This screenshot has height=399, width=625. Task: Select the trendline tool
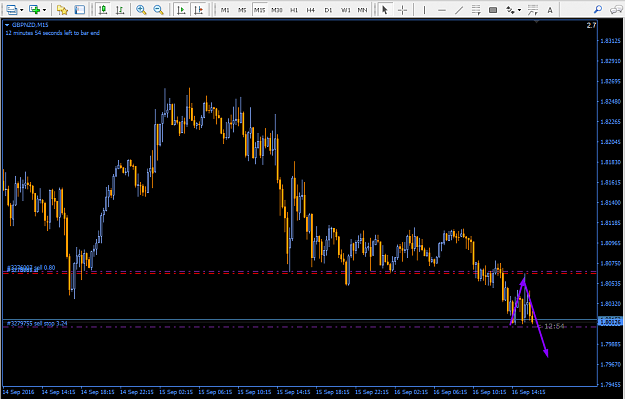coord(459,10)
